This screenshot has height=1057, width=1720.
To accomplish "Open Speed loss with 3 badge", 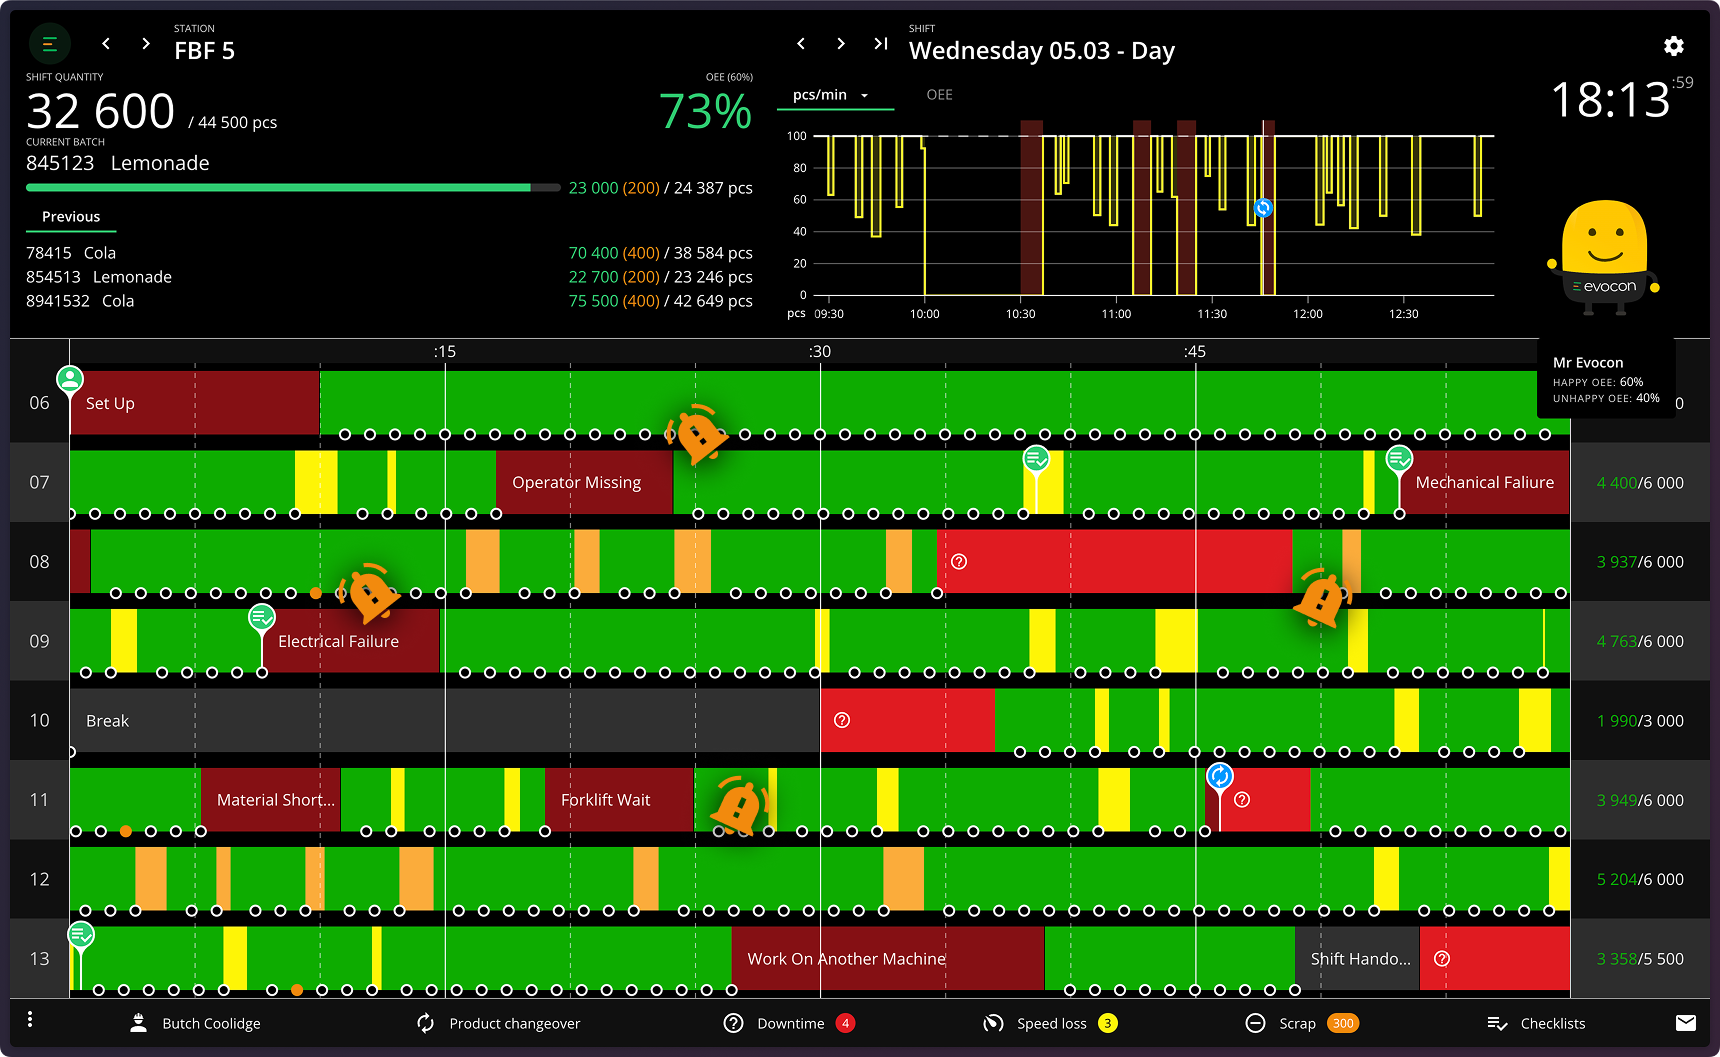I will [x=1050, y=1023].
